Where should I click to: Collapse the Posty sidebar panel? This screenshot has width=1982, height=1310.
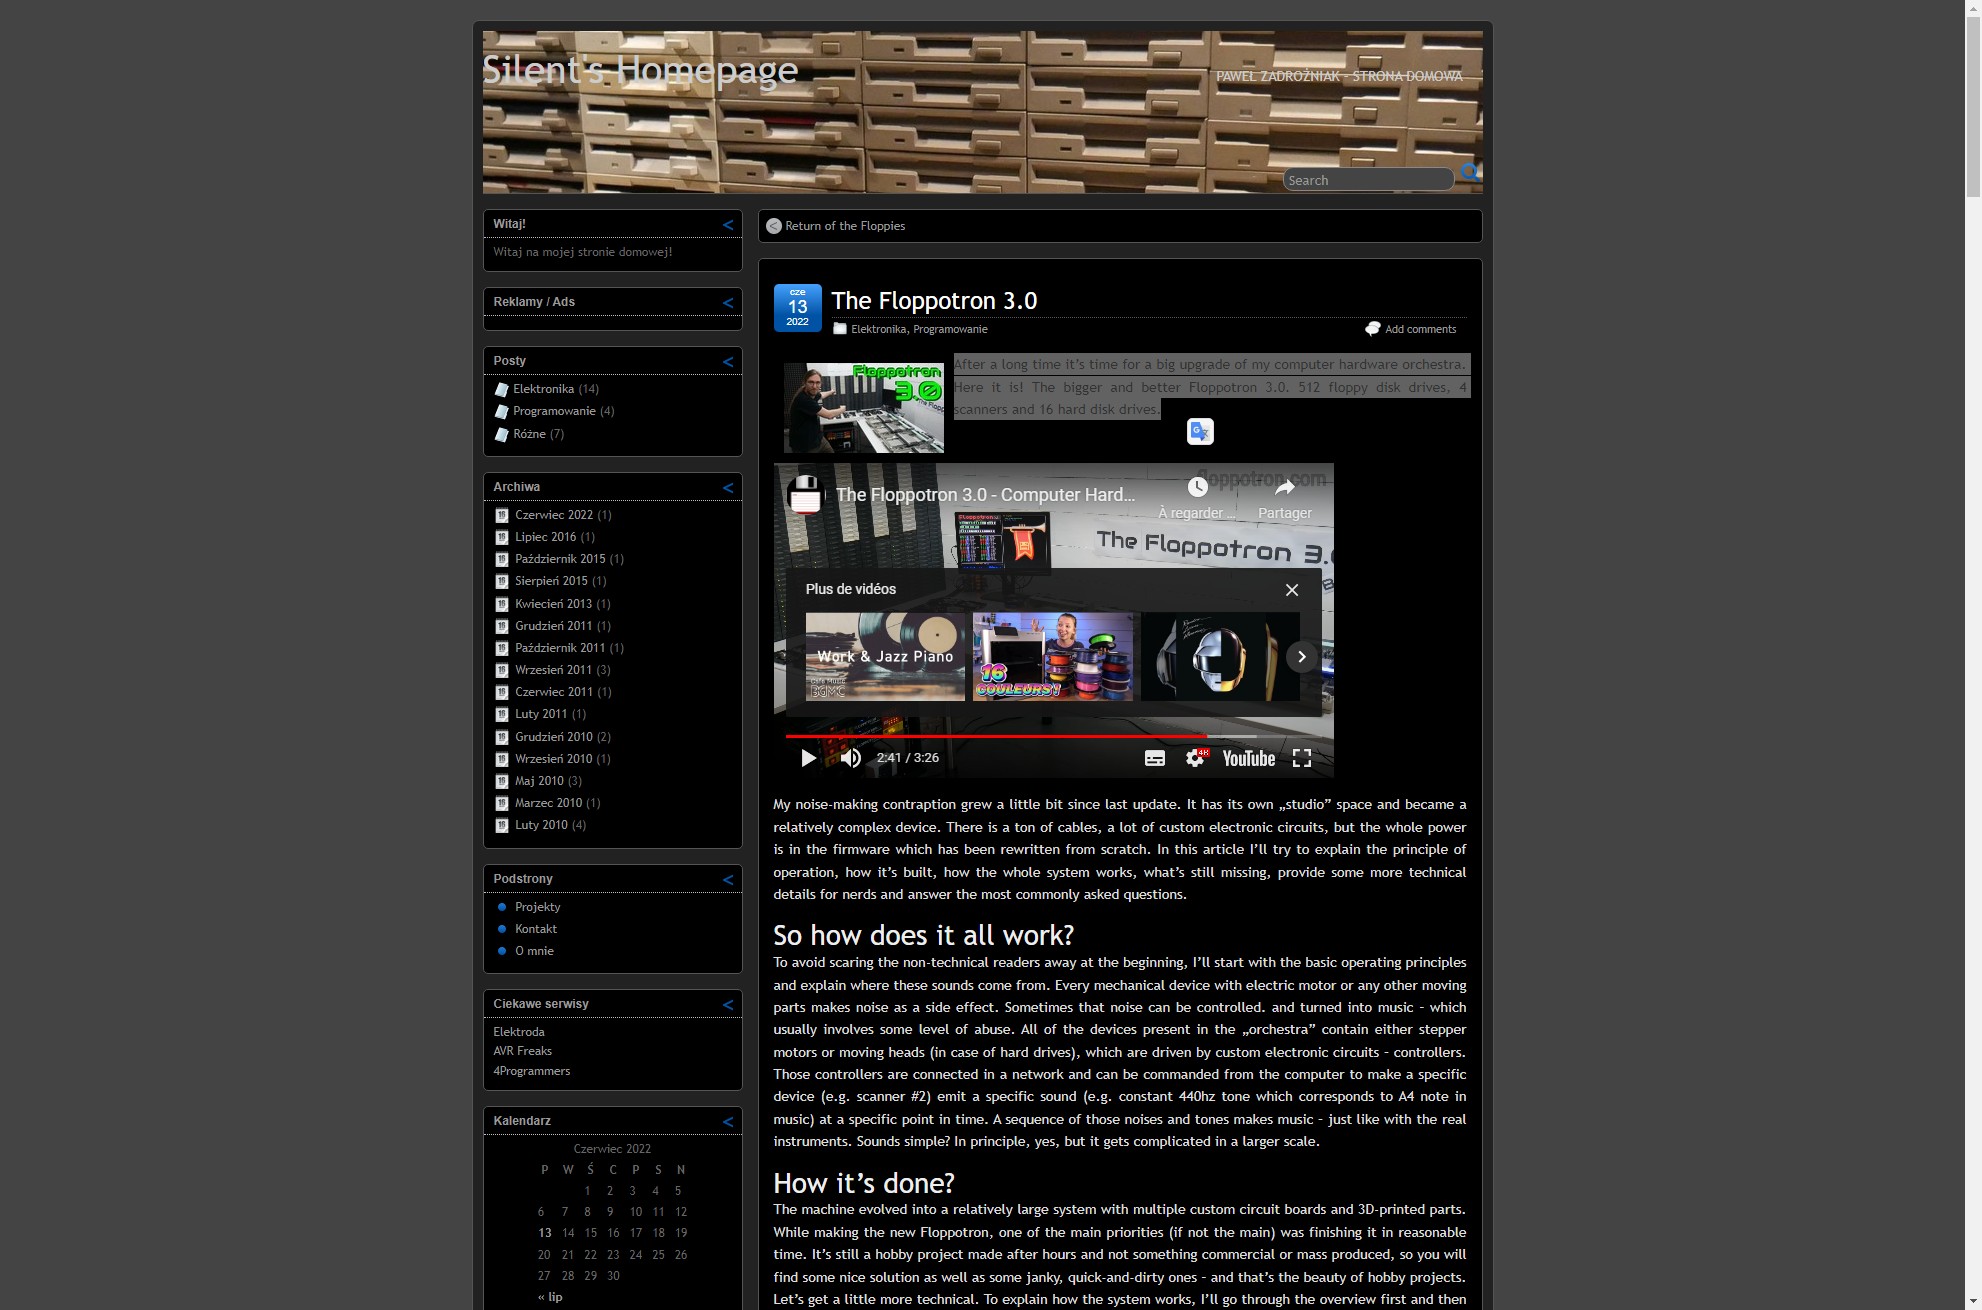728,362
